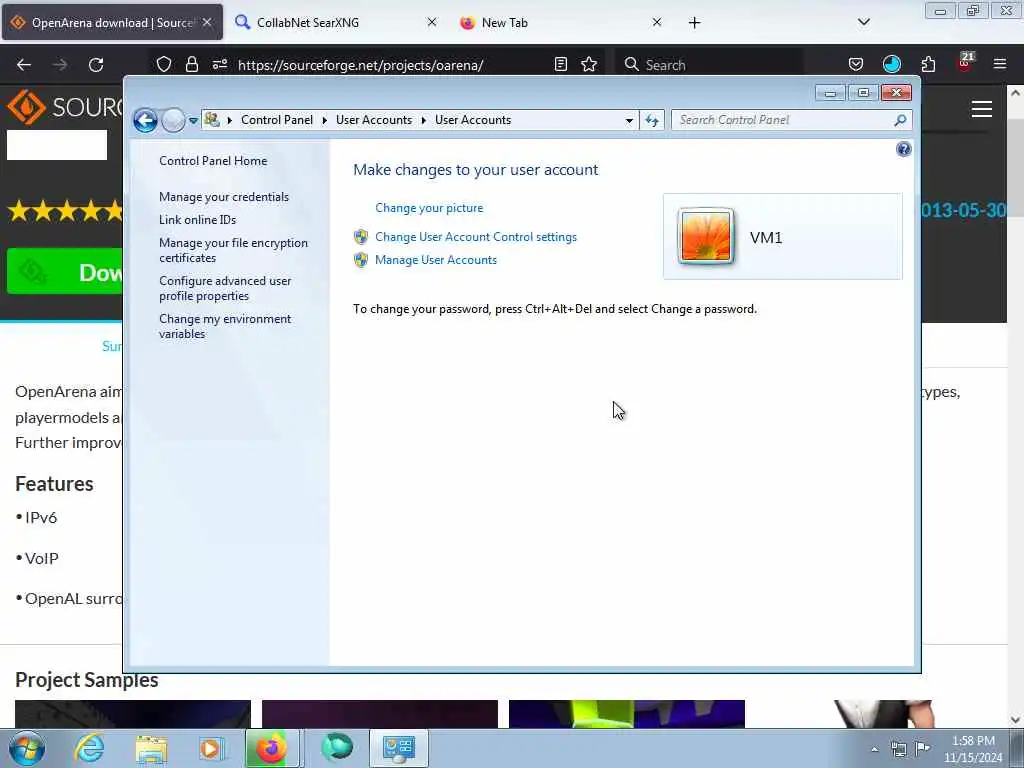Bookmark this page with star icon
Viewport: 1024px width, 768px height.
(x=589, y=64)
